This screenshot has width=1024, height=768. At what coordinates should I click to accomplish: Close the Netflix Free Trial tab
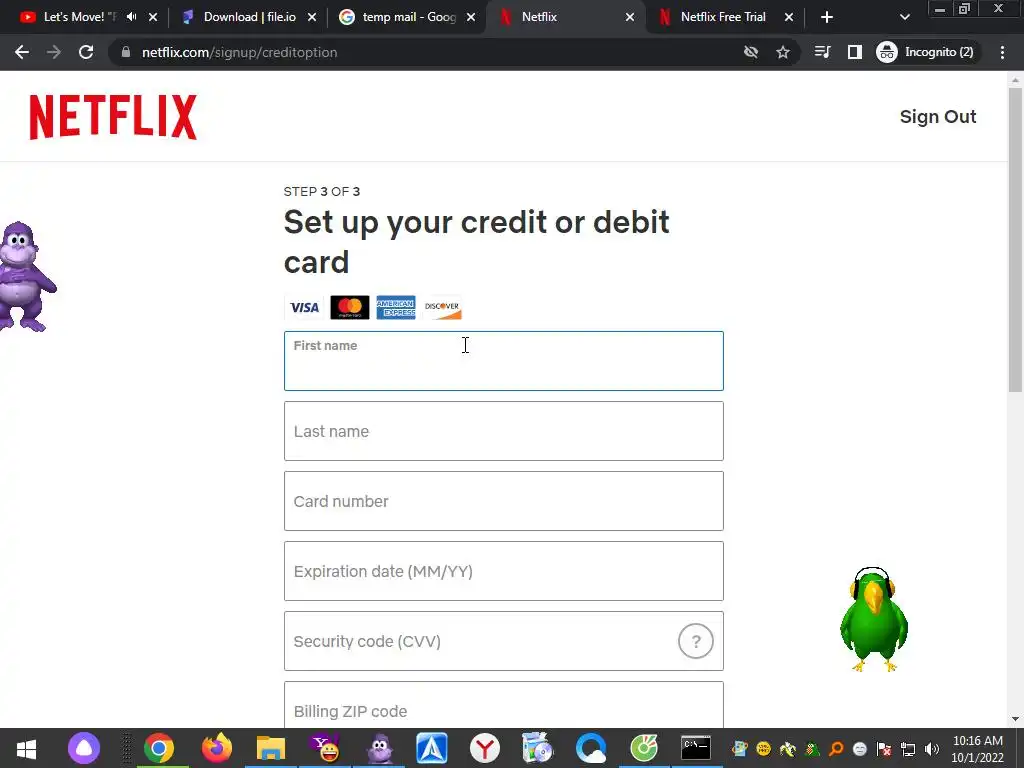pyautogui.click(x=789, y=17)
